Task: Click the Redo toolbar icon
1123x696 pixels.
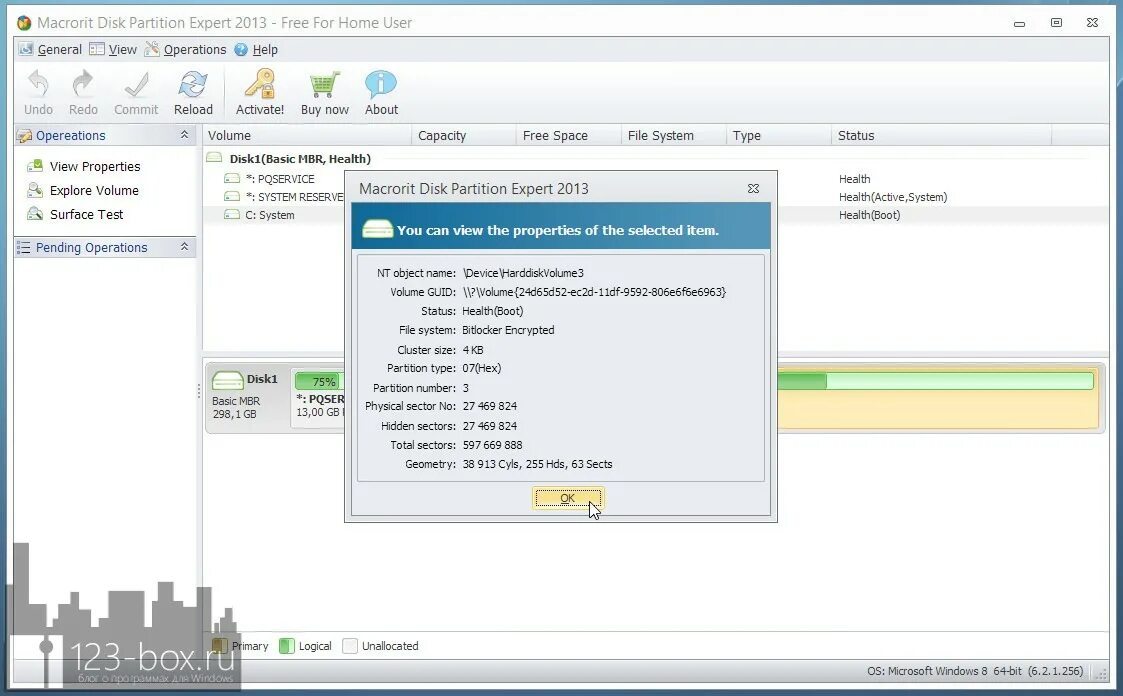Action: tap(83, 84)
